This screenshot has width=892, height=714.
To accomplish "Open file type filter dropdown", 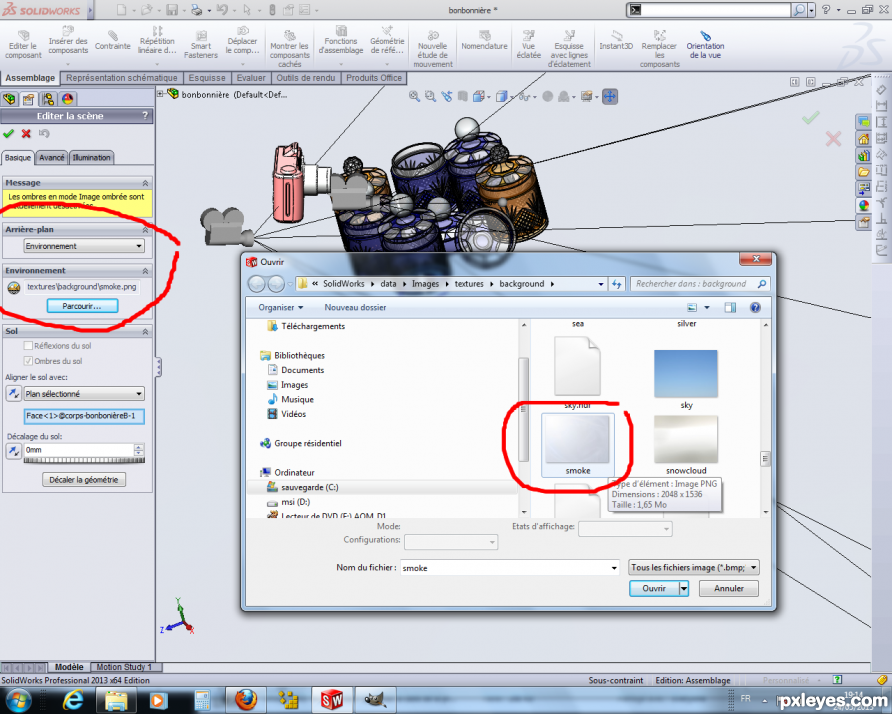I will [x=694, y=567].
